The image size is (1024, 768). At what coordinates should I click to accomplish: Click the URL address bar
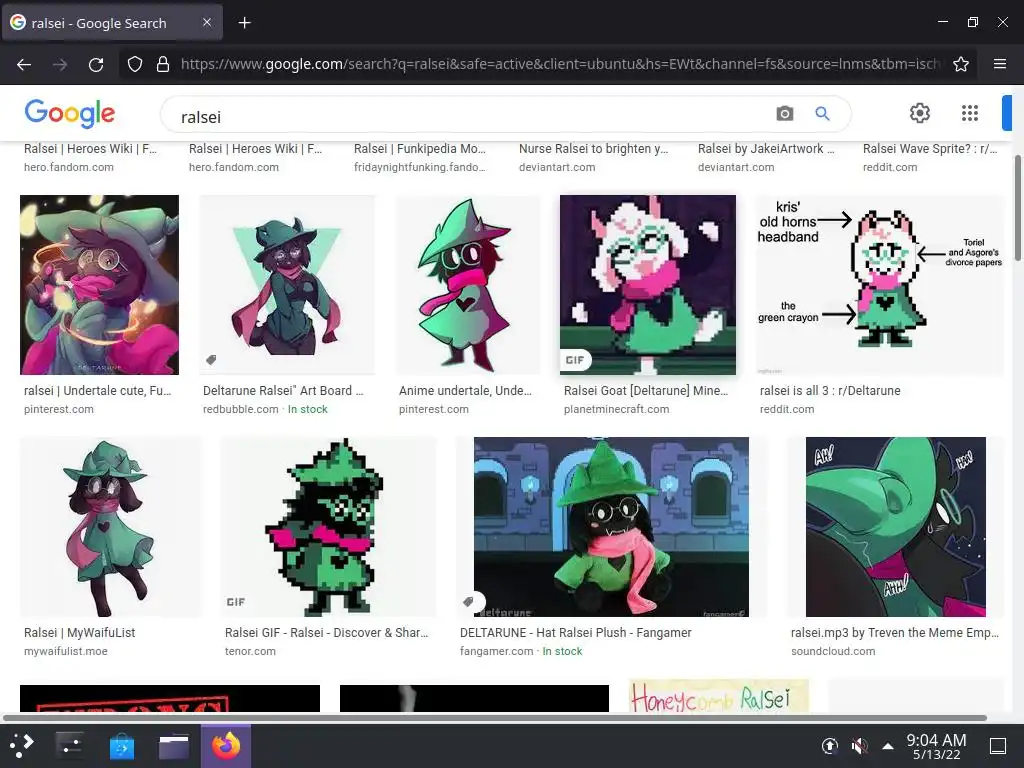[x=560, y=64]
